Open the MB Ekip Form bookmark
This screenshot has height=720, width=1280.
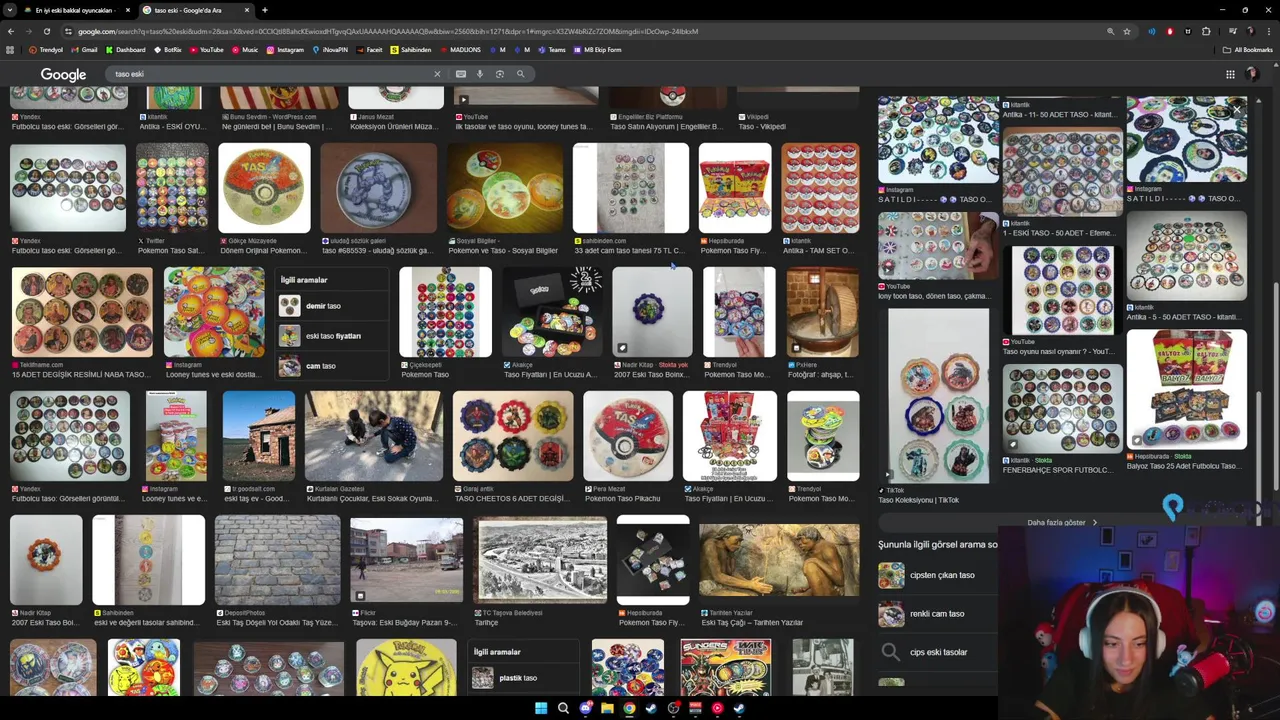point(597,50)
